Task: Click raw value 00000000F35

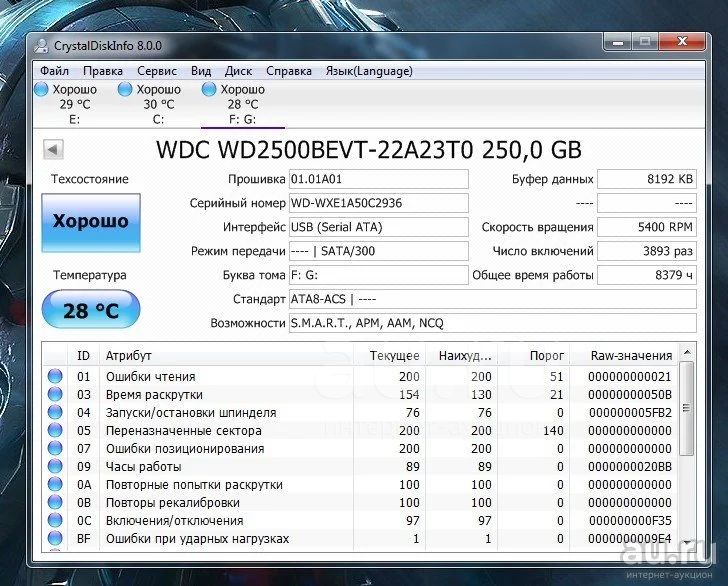Action: click(x=630, y=521)
